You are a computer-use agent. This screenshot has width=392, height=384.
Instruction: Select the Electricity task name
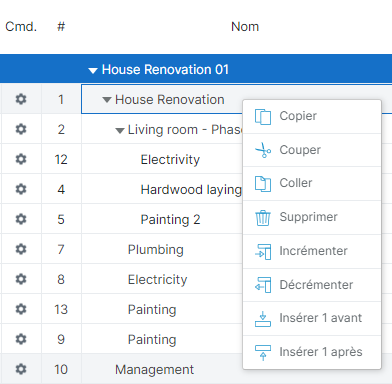157,279
